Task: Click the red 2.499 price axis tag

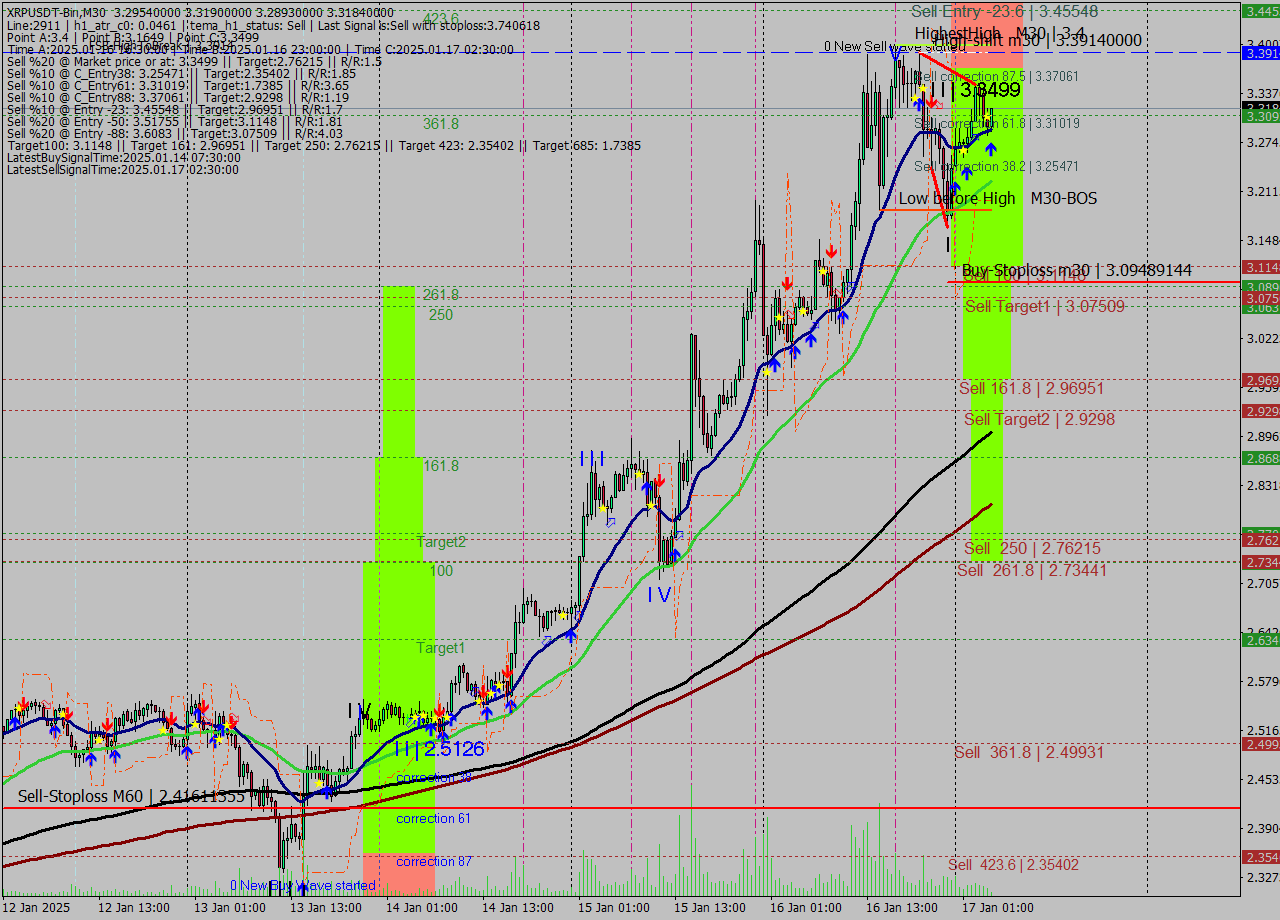Action: (1260, 744)
